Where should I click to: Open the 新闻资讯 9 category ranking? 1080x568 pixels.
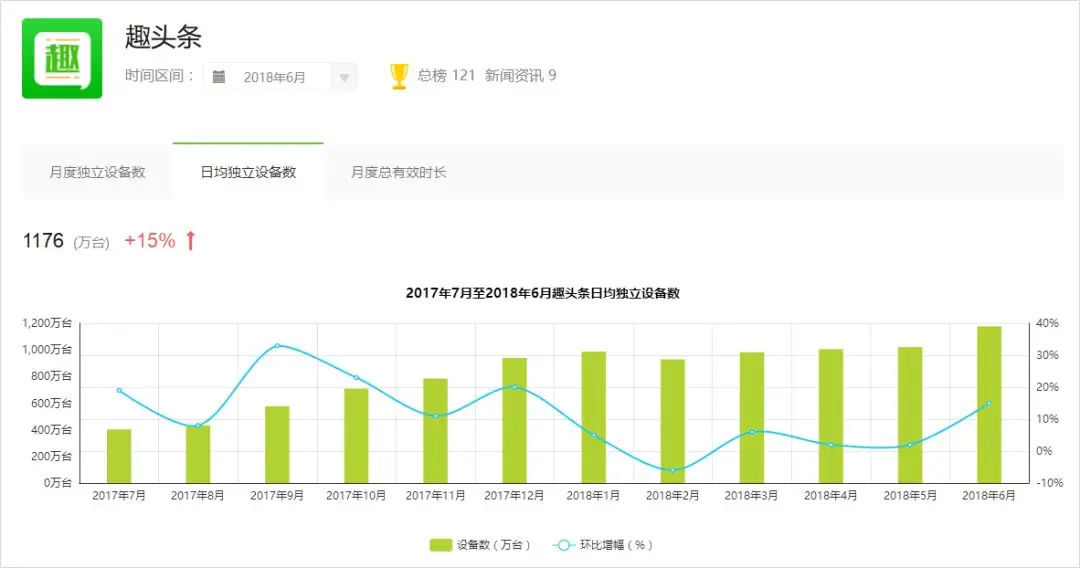[520, 75]
